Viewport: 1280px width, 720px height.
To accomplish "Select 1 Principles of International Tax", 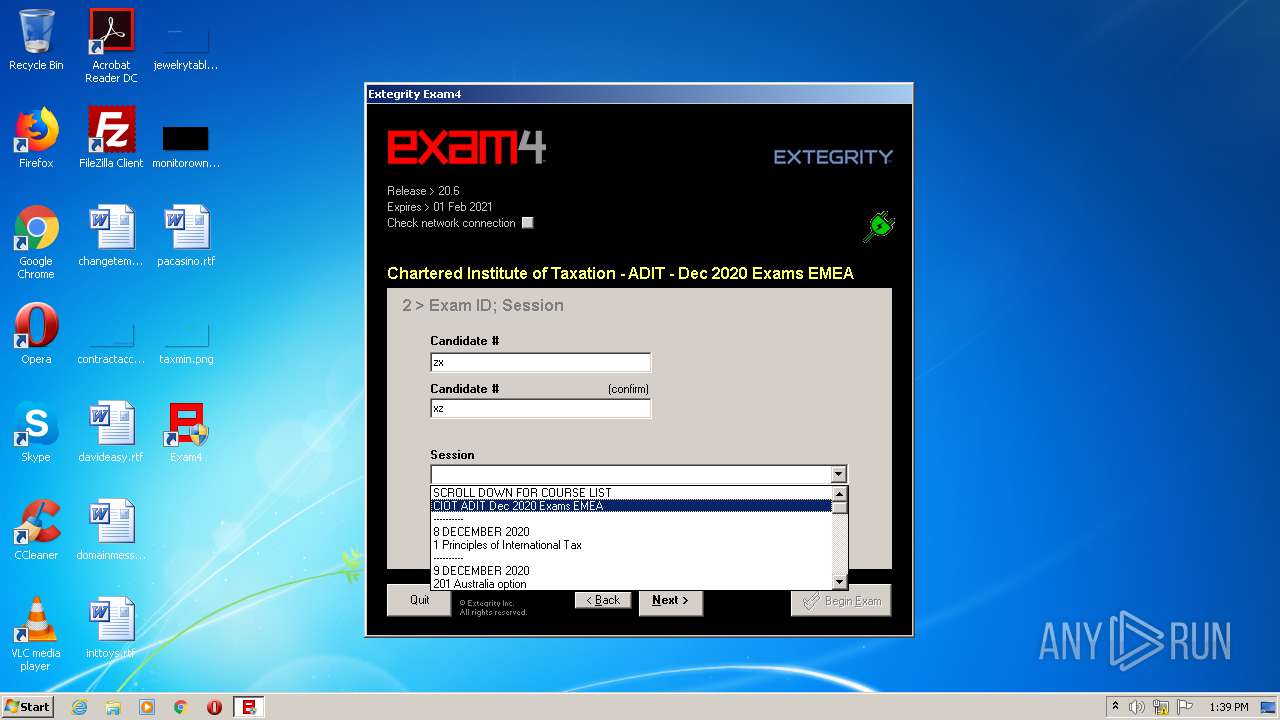I will click(631, 545).
